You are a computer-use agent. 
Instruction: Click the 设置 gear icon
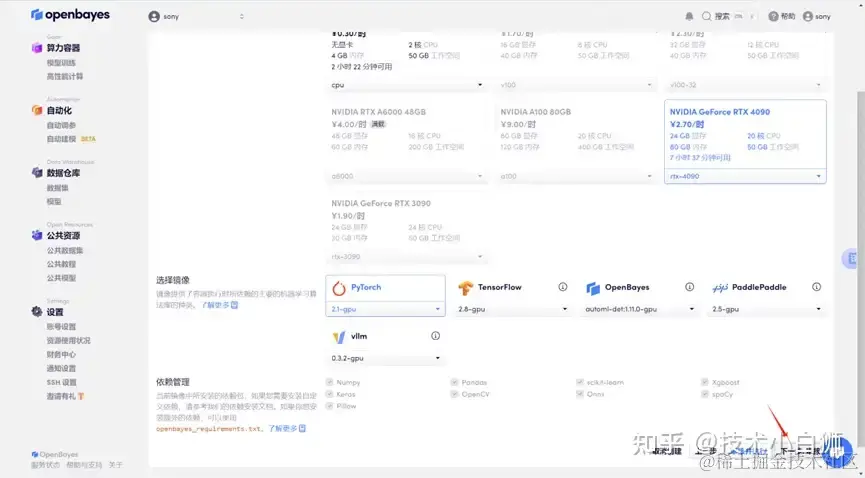[37, 312]
